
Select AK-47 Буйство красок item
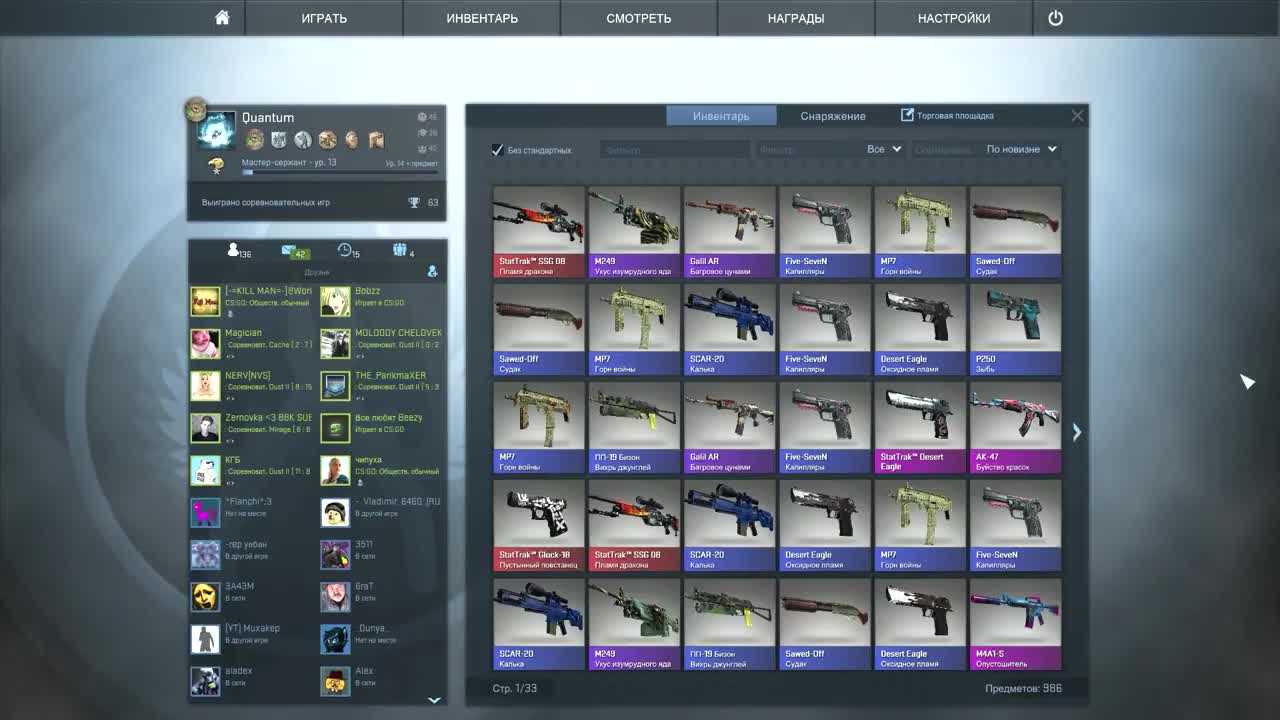click(x=1015, y=427)
